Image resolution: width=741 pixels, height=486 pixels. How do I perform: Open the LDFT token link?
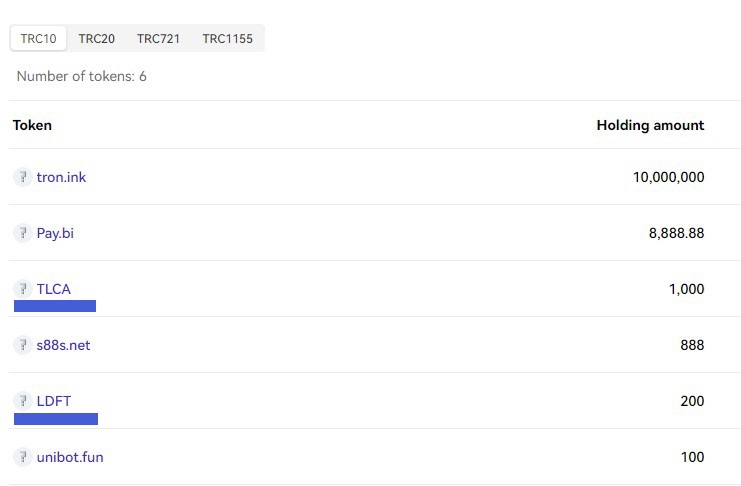click(54, 401)
